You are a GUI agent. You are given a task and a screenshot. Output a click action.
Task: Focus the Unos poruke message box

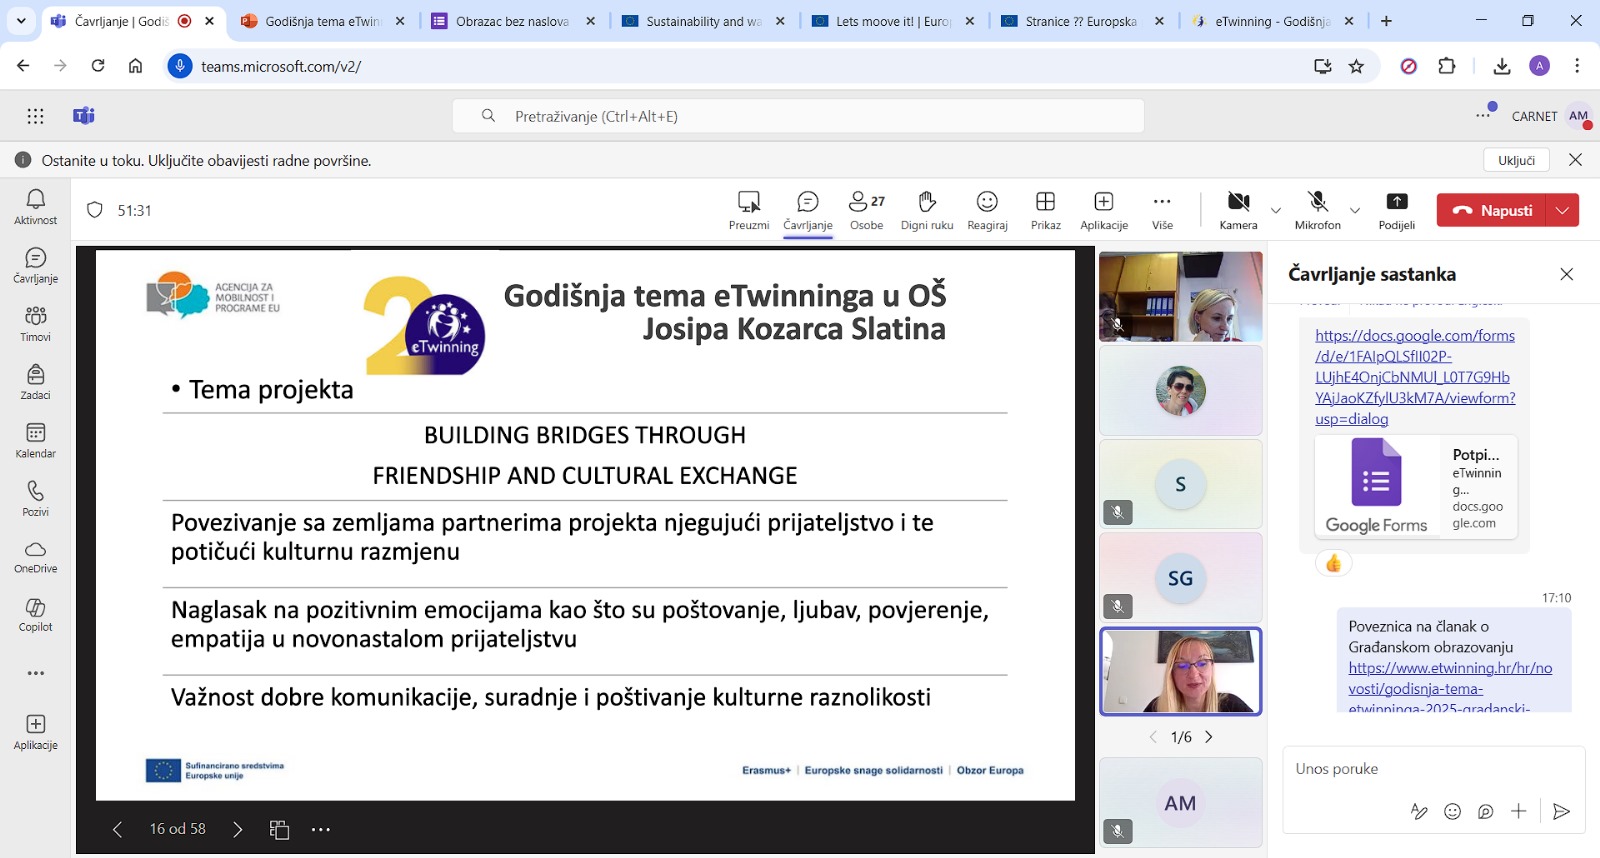(x=1433, y=769)
